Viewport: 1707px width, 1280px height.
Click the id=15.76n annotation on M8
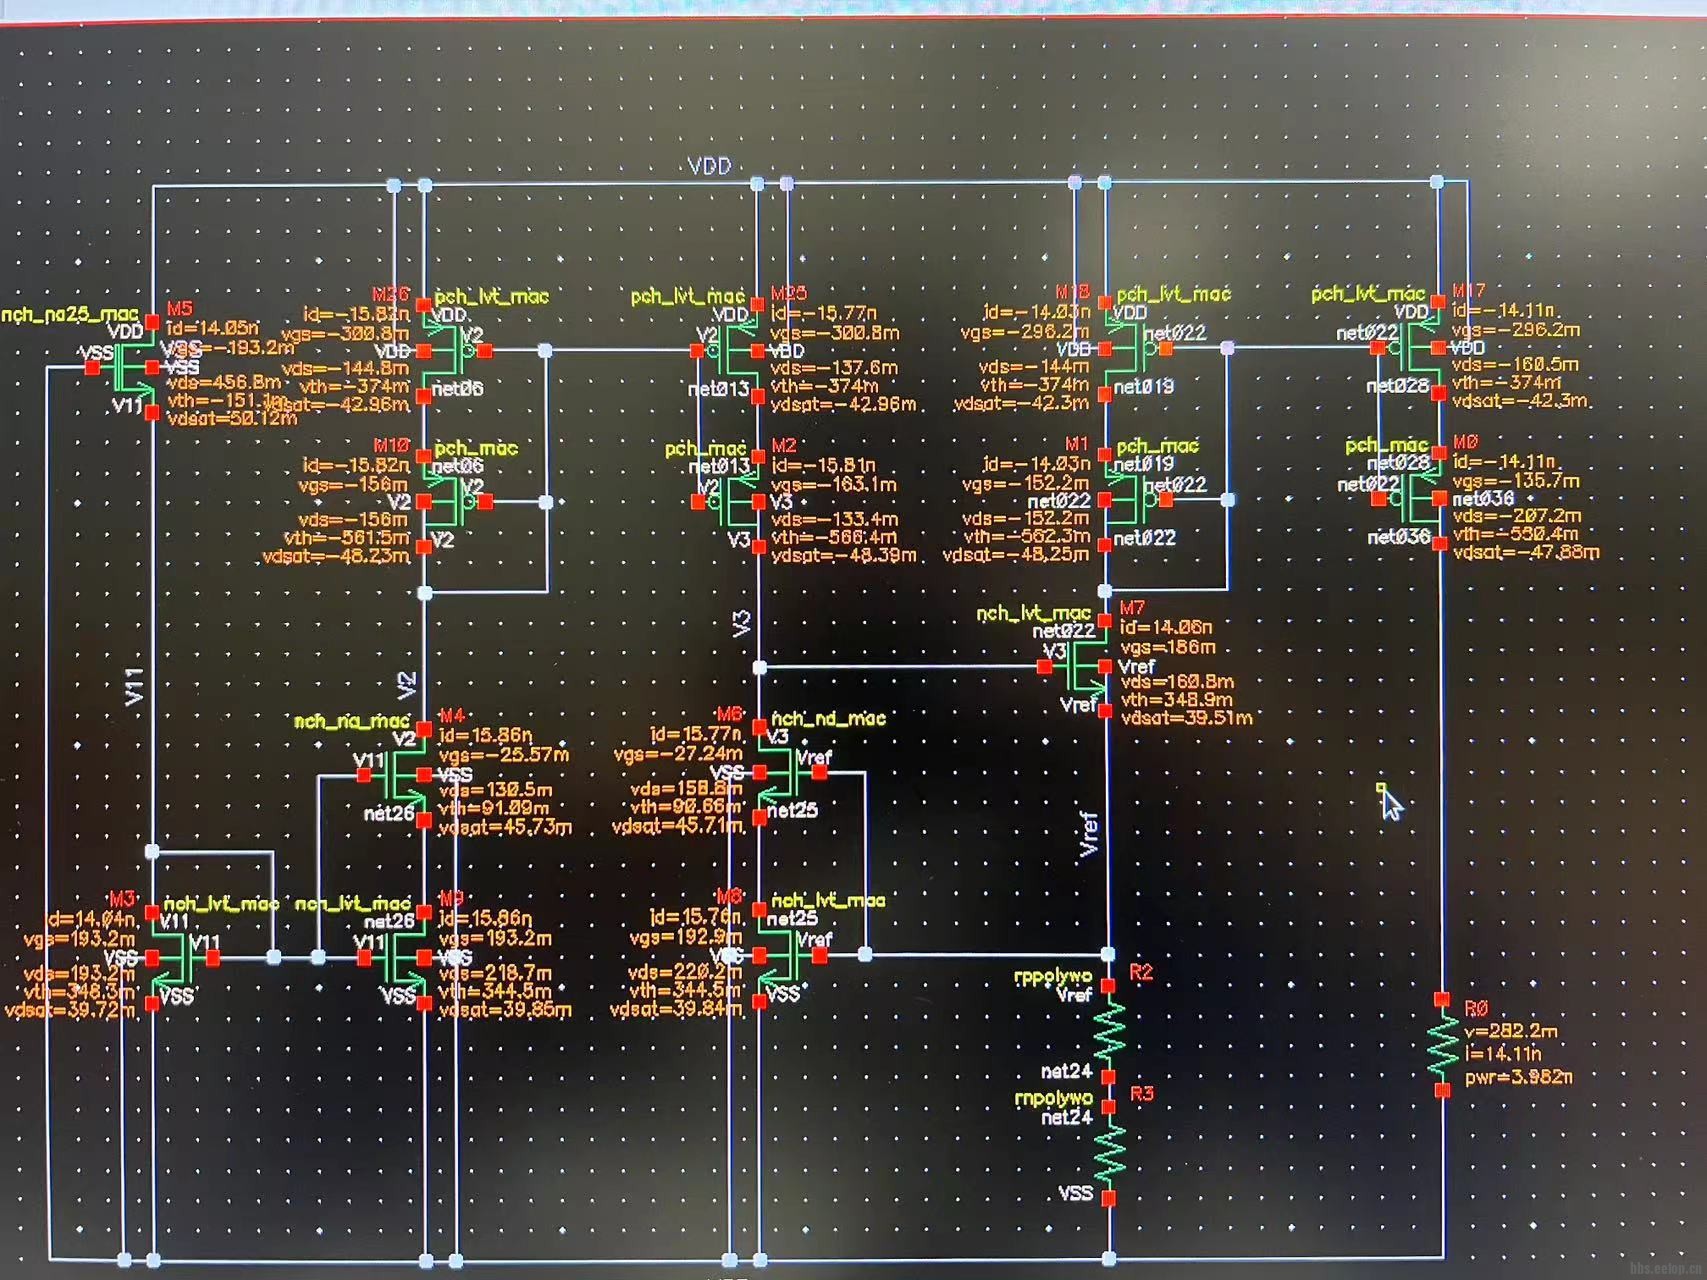click(696, 917)
